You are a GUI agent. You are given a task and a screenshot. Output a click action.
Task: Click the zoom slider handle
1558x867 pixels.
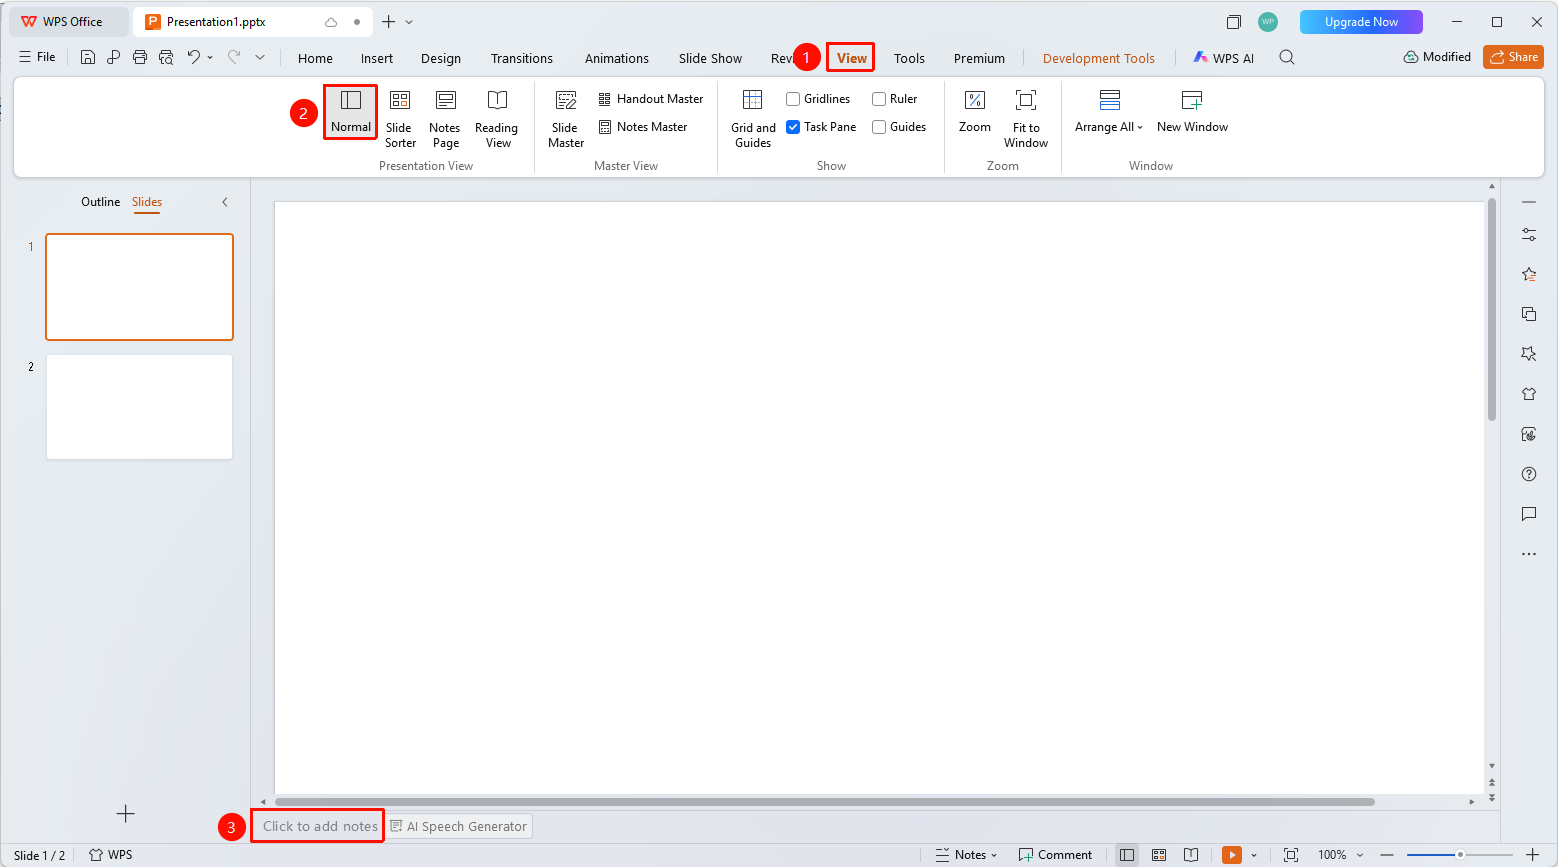(x=1460, y=855)
